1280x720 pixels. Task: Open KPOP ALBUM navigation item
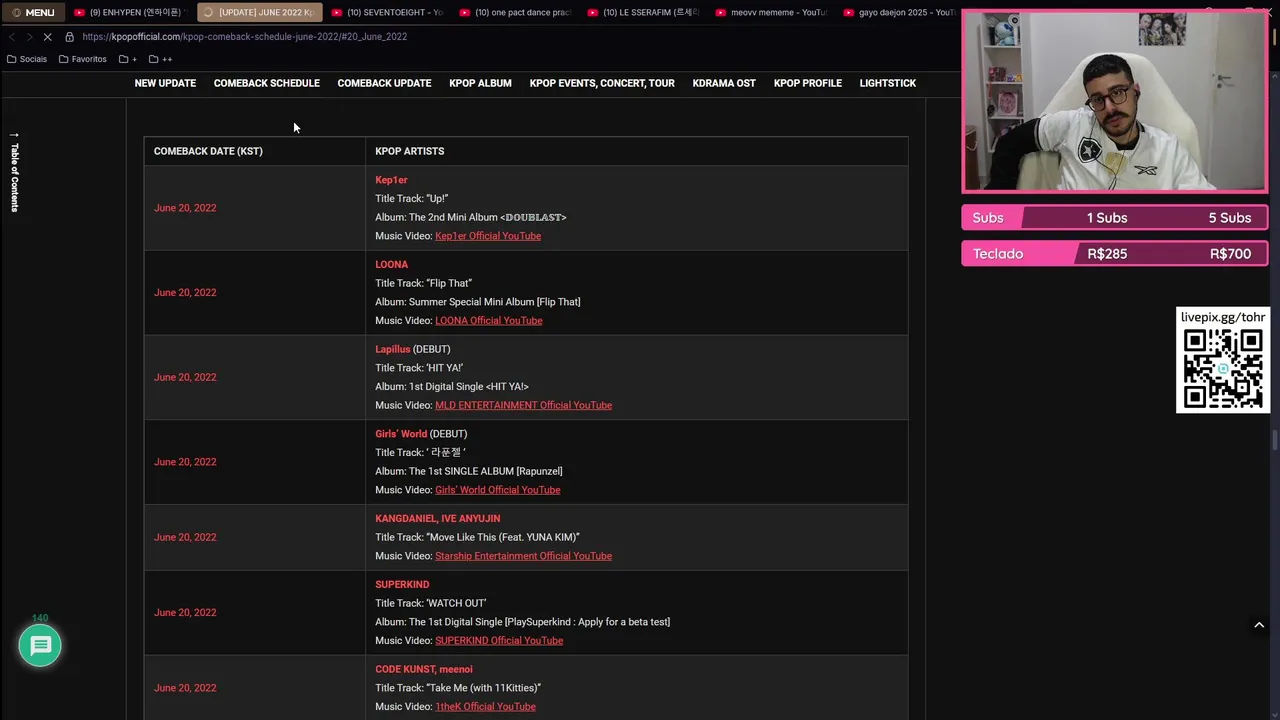coord(480,83)
